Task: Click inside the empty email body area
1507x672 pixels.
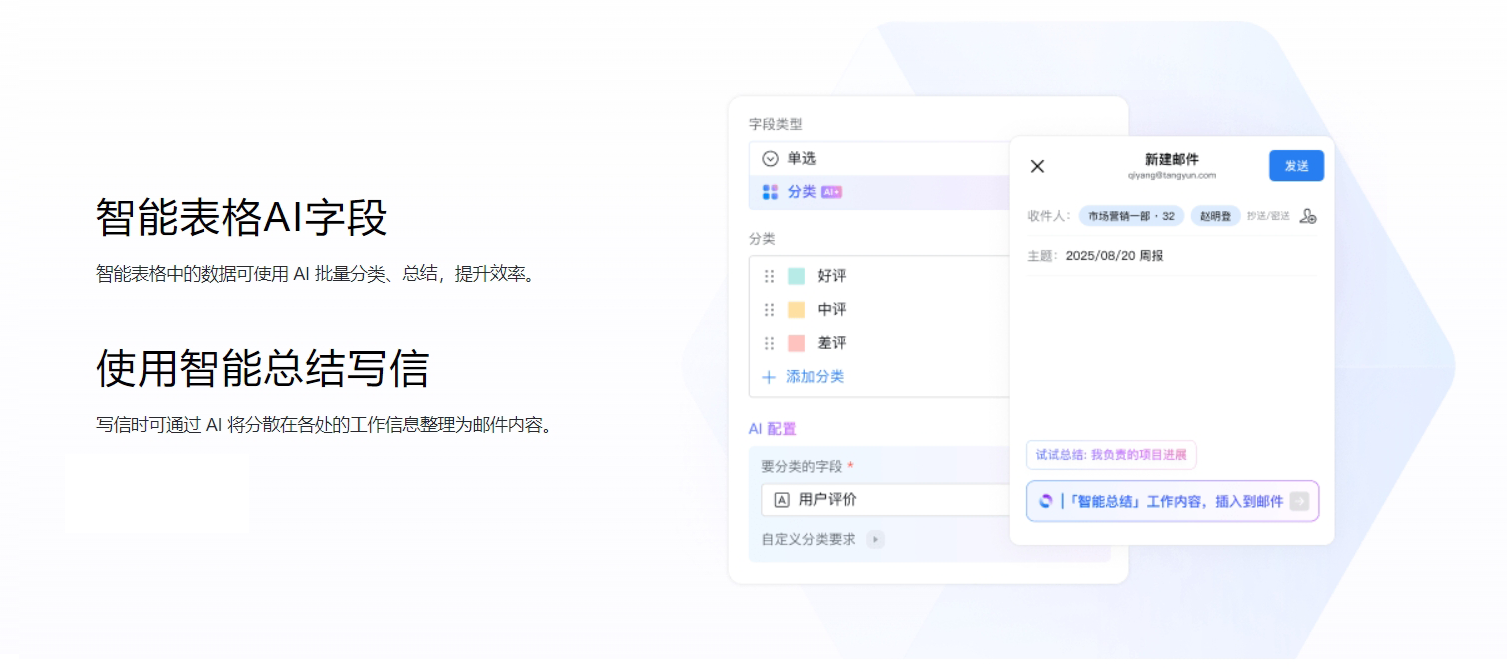Action: pyautogui.click(x=1172, y=355)
